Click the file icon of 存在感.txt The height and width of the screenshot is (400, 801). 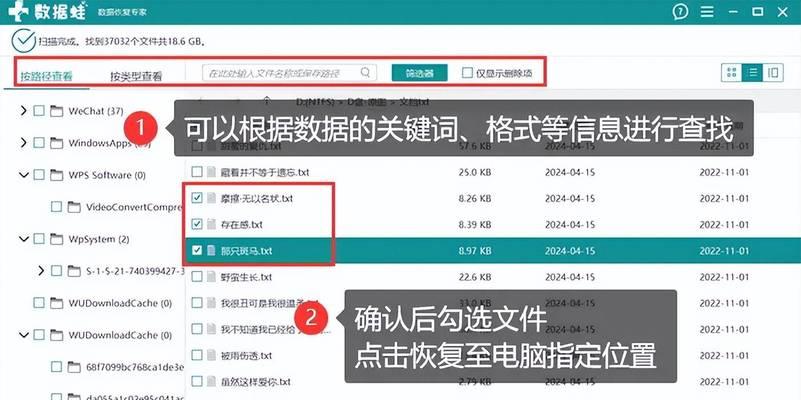click(x=211, y=224)
